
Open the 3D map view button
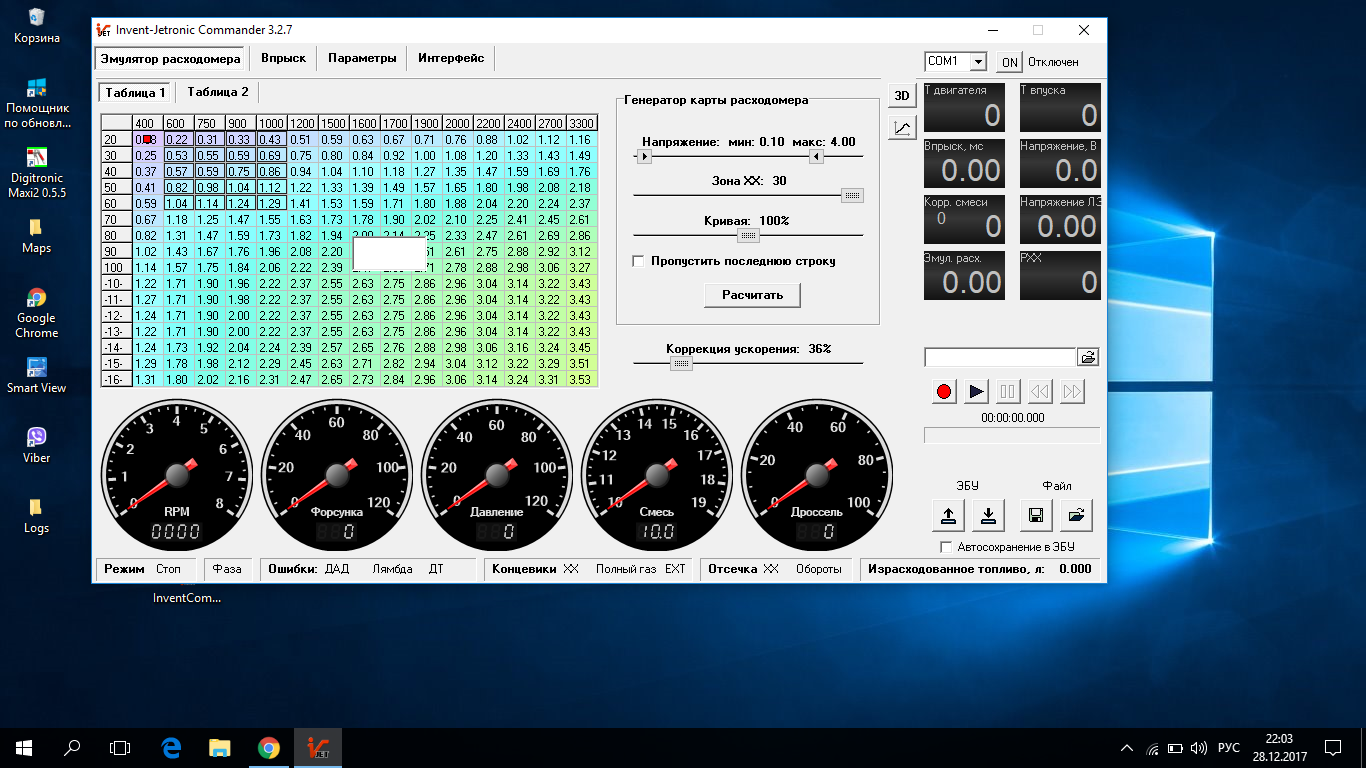click(x=902, y=96)
